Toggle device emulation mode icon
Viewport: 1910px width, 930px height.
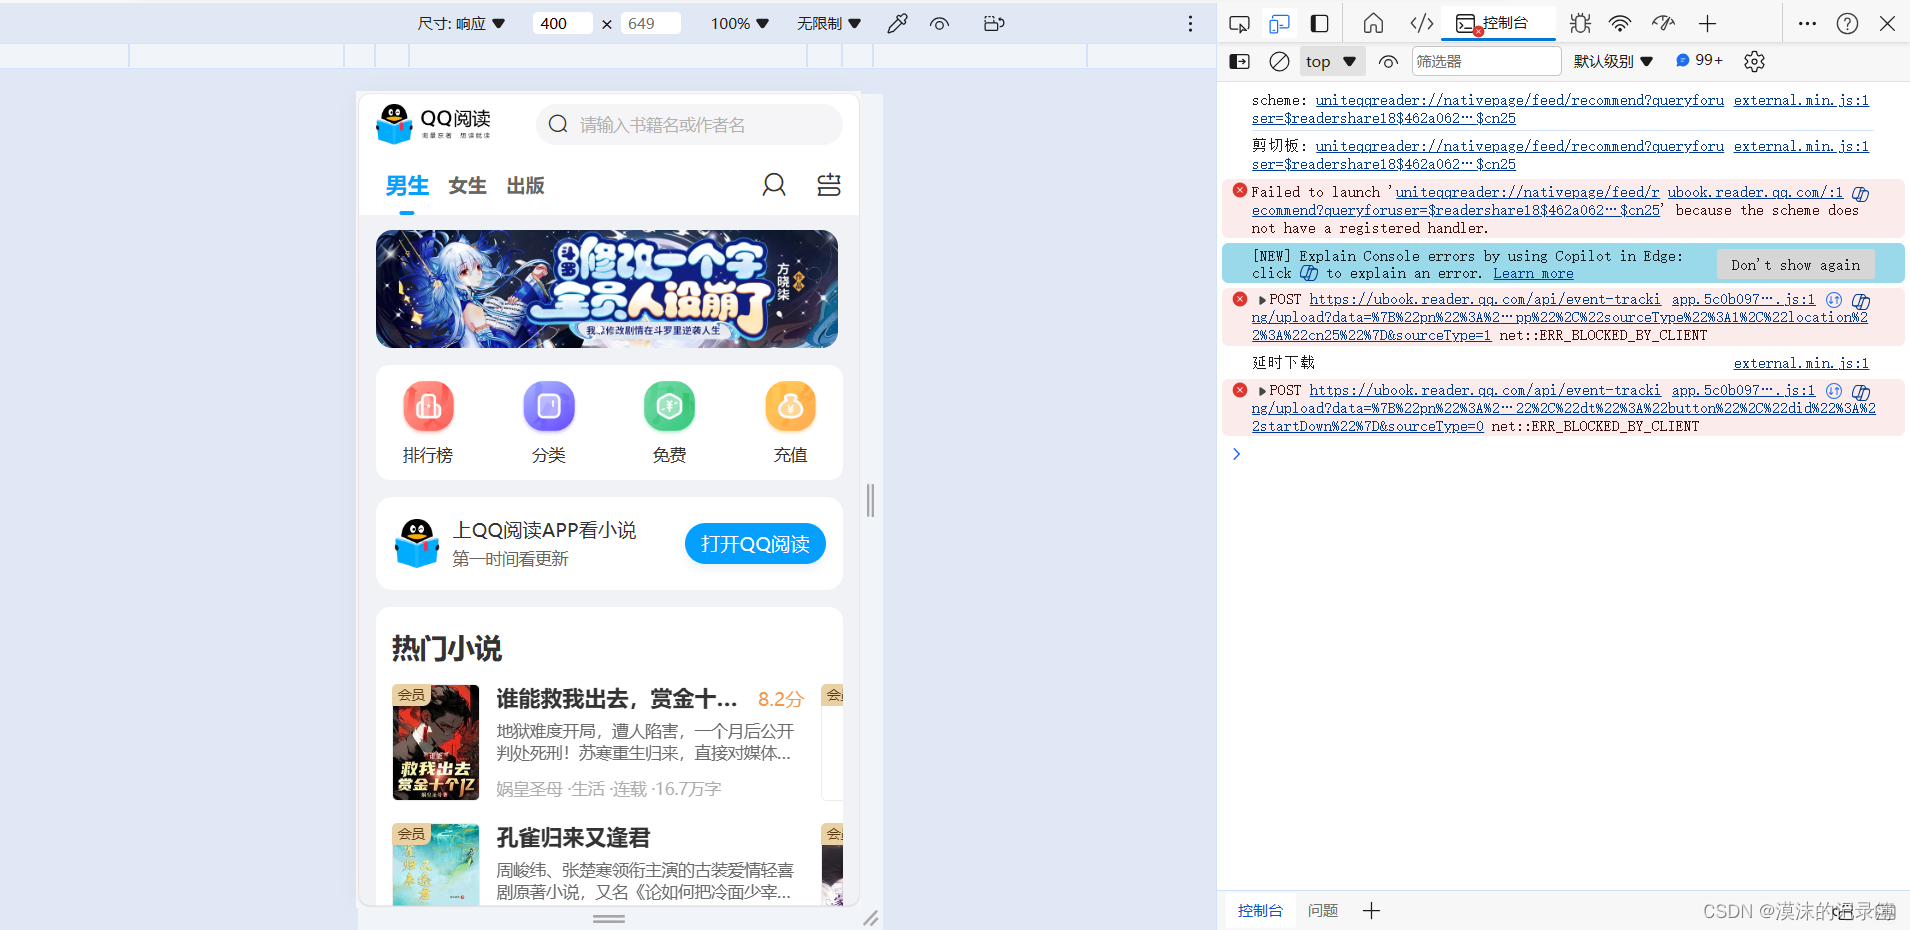[1279, 24]
